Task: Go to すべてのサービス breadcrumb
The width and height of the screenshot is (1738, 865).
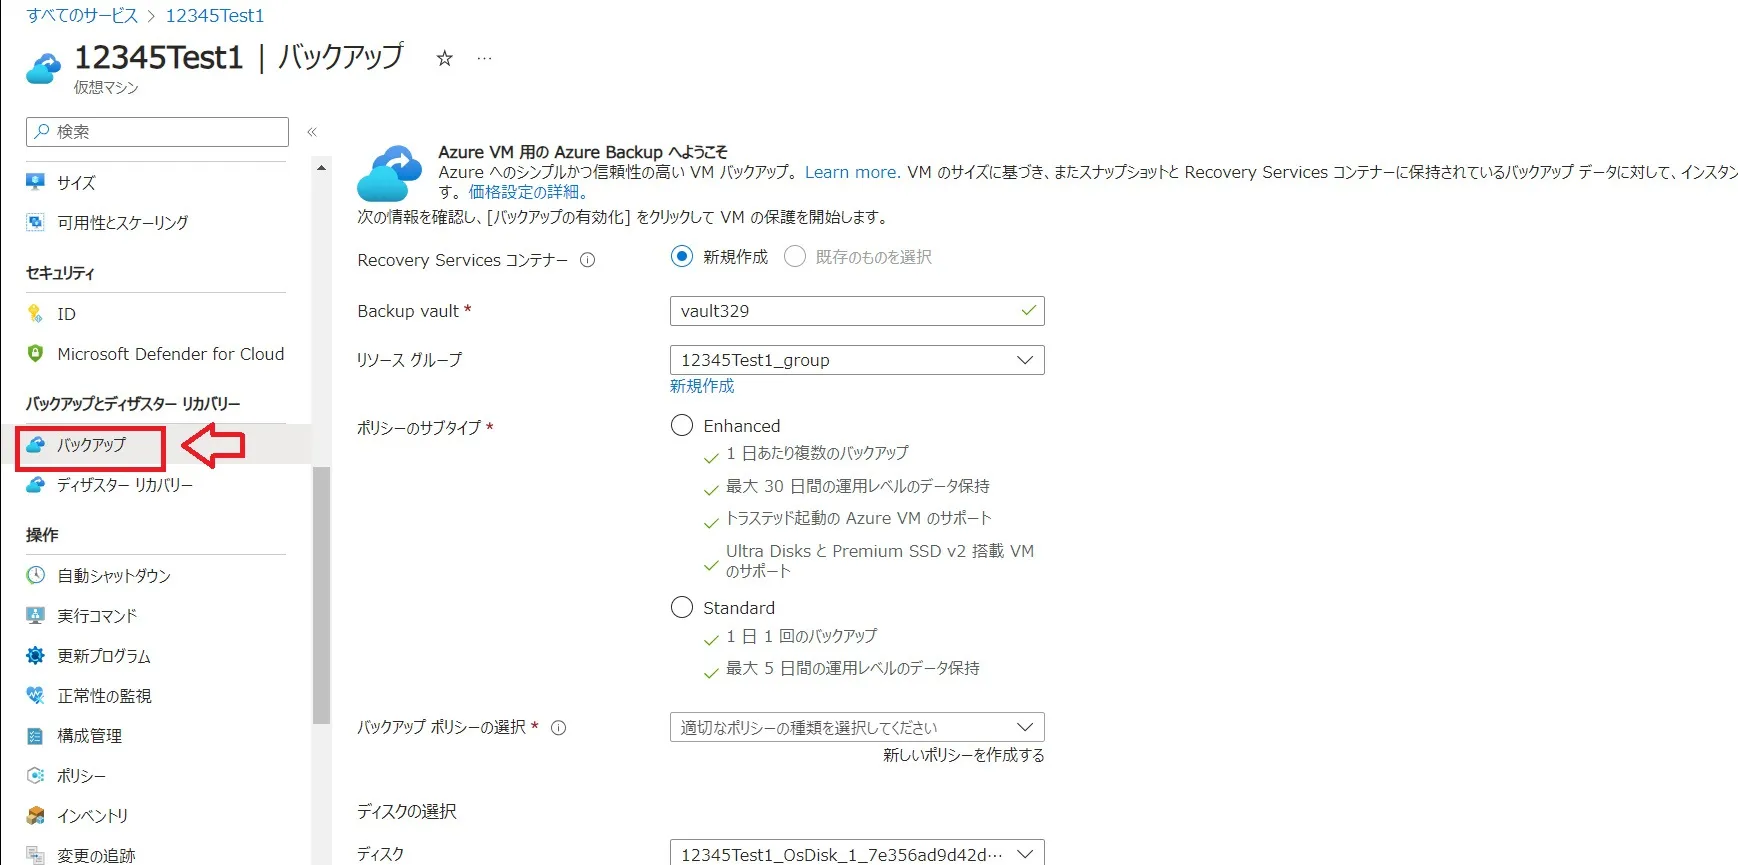Action: pyautogui.click(x=82, y=15)
